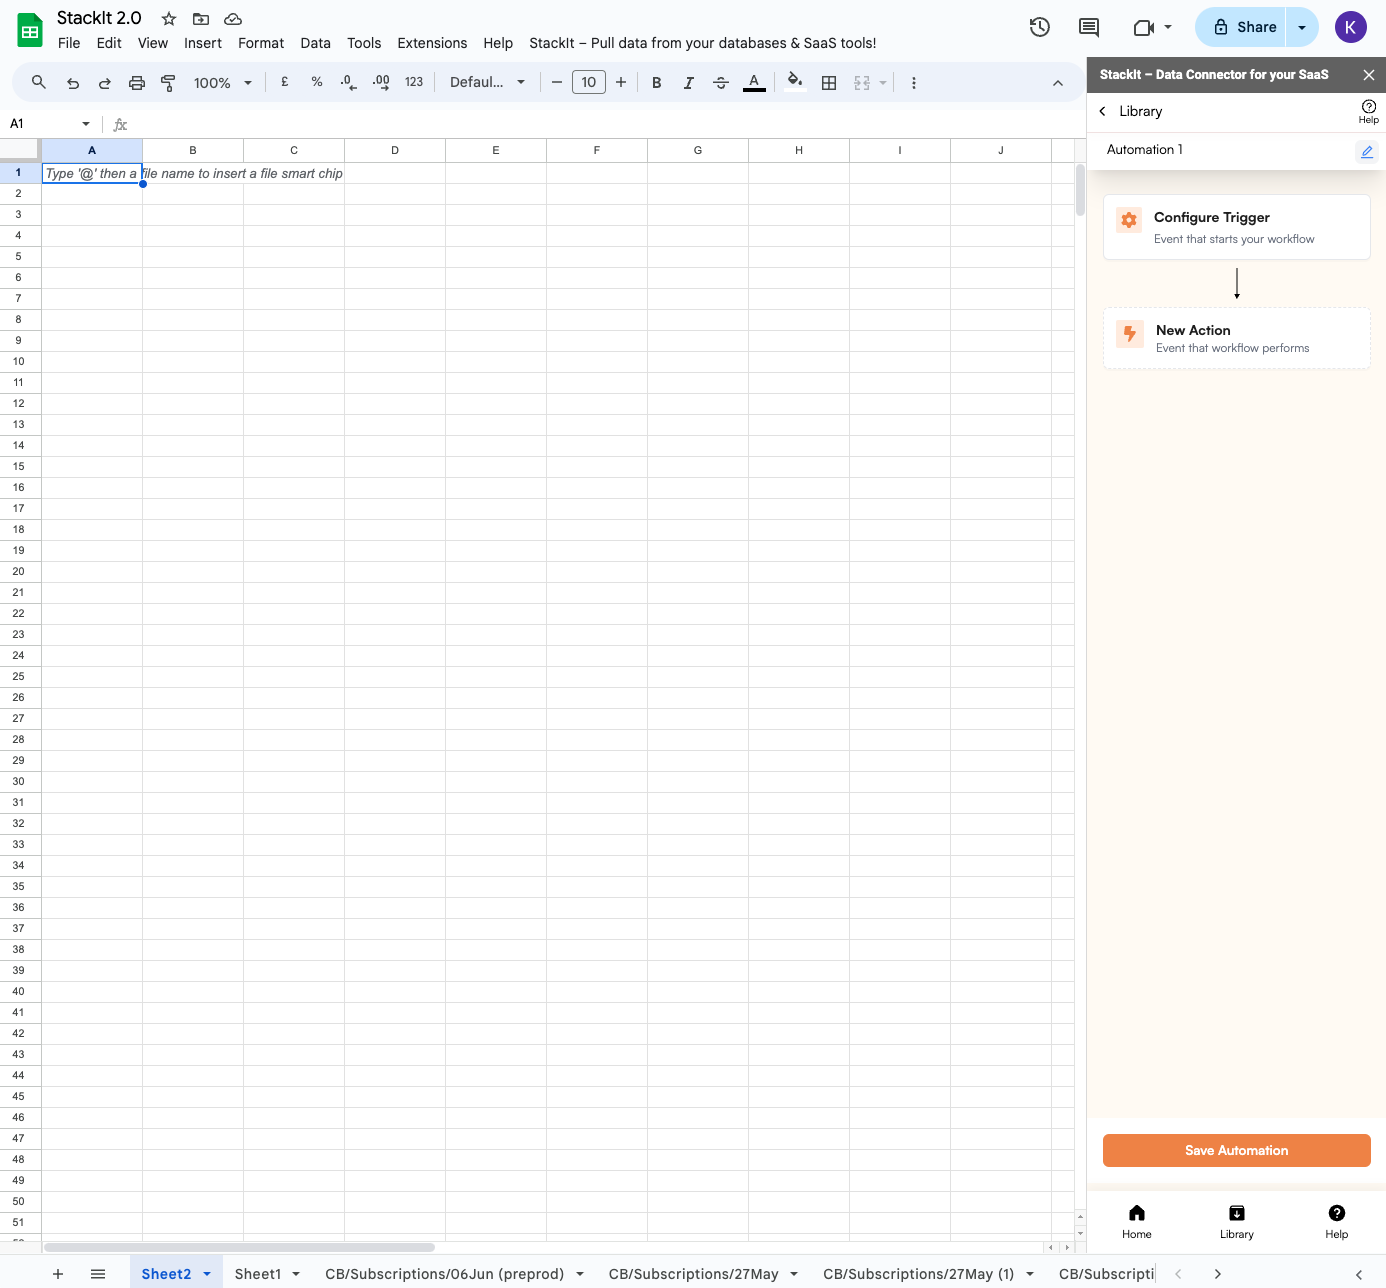The width and height of the screenshot is (1386, 1288).
Task: Close the StackIt sidebar panel
Action: pyautogui.click(x=1369, y=75)
